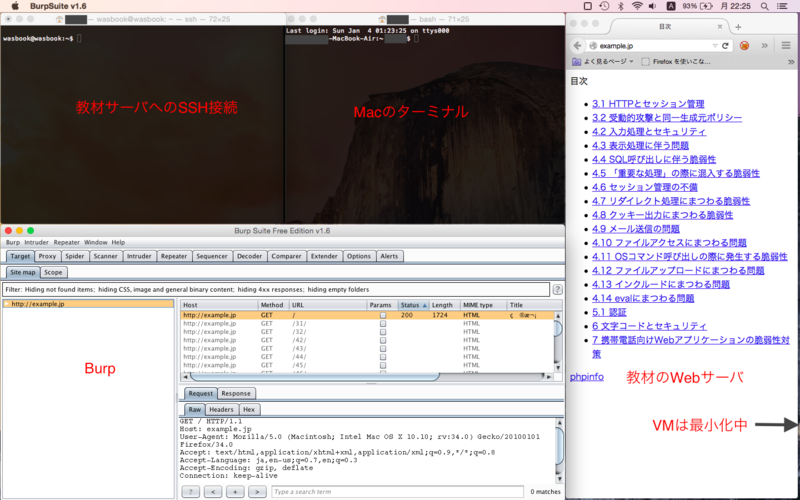Expand http://example.jp tree node
Viewport: 800px width, 500px height.
click(7, 304)
